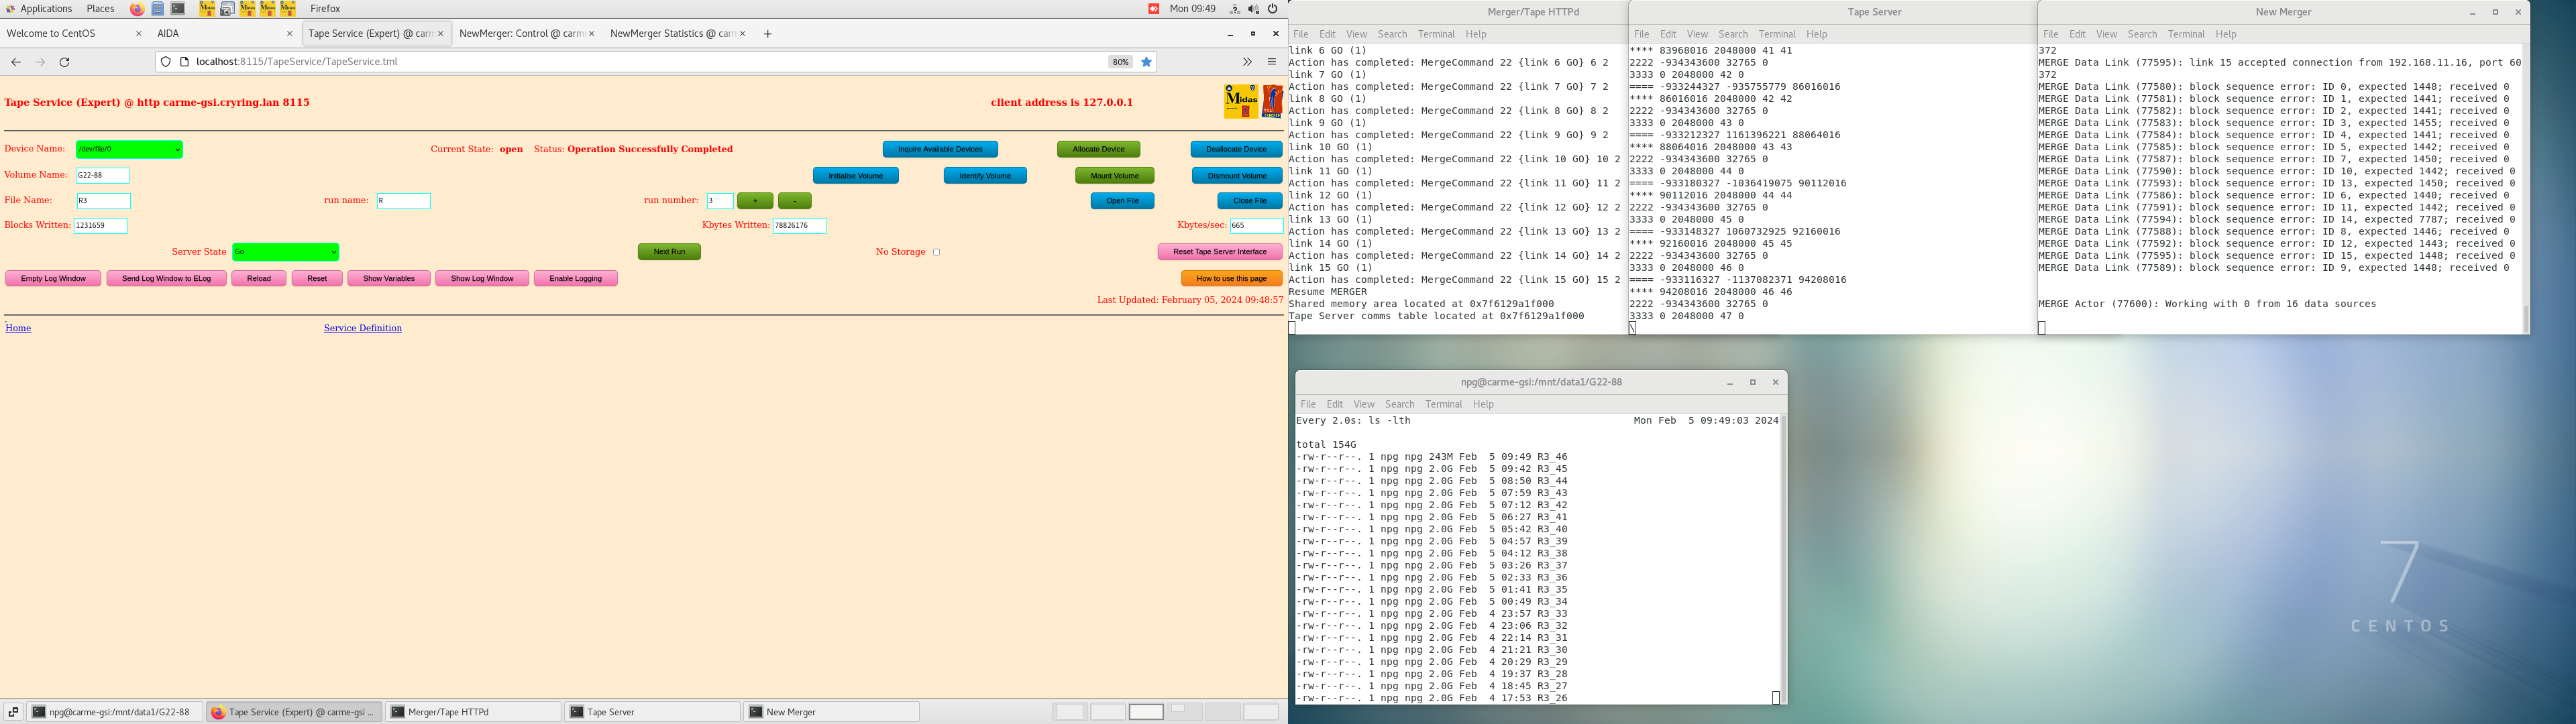Click the reload page icon in Firefox
Viewport: 2576px width, 724px height.
(65, 62)
